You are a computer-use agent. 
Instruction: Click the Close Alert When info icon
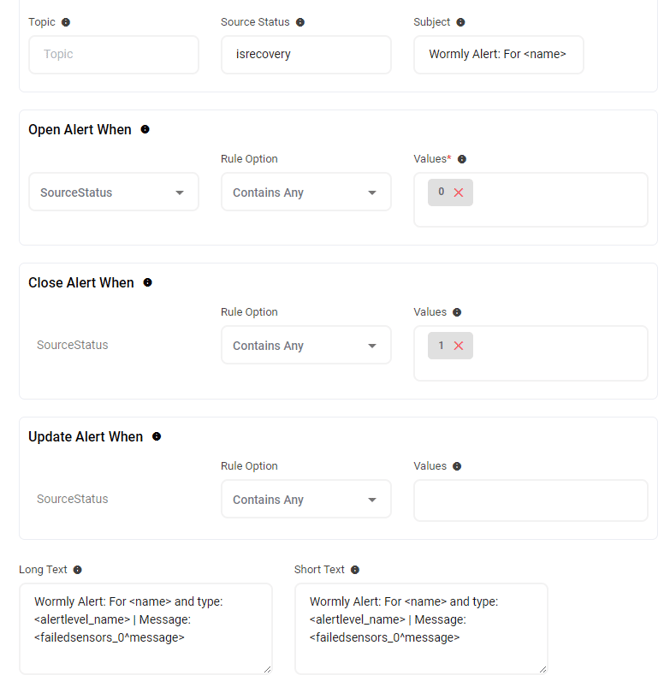tap(148, 283)
